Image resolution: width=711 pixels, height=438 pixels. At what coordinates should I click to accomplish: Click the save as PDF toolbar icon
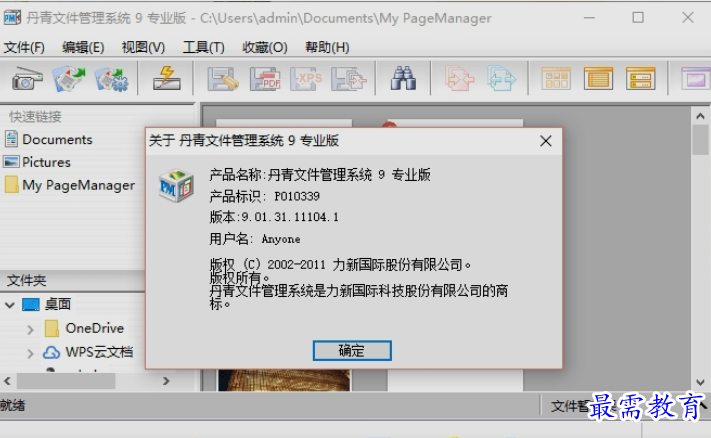265,79
